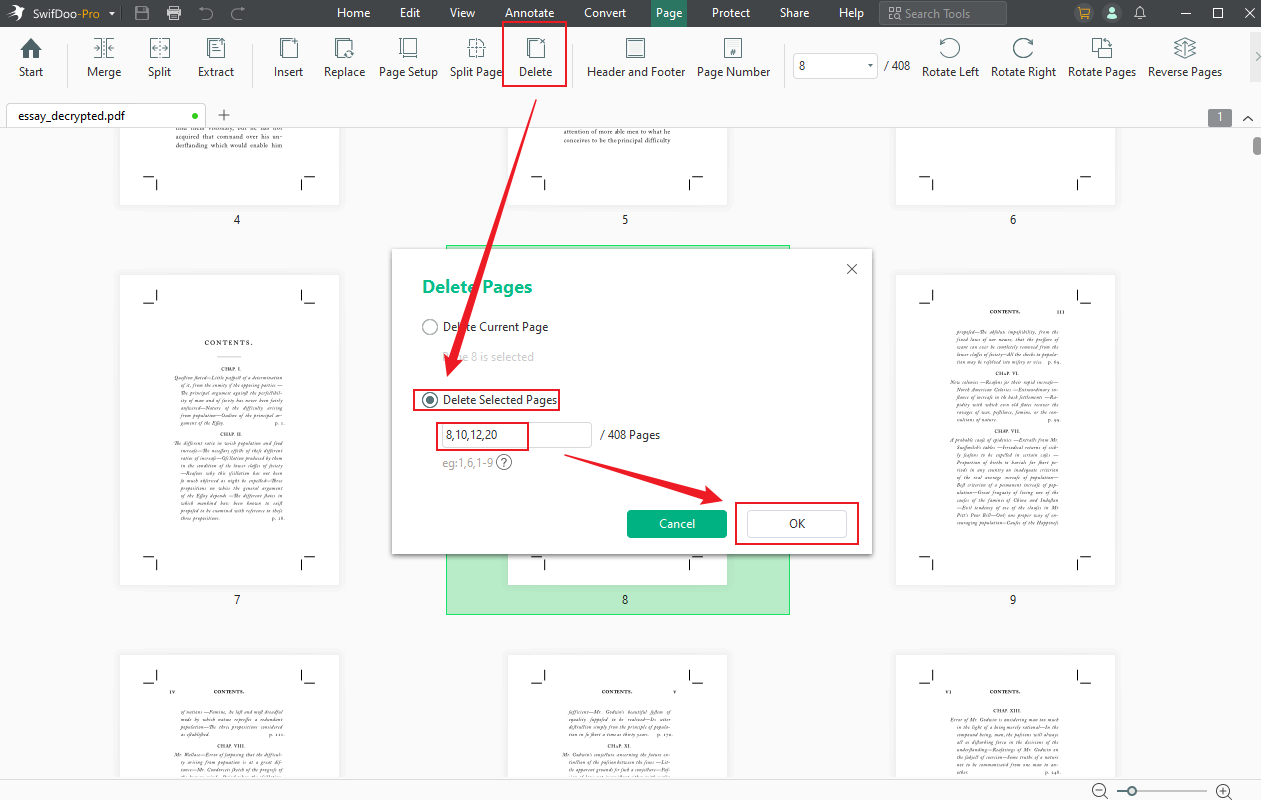Select the Delete Selected Pages option

coord(429,400)
